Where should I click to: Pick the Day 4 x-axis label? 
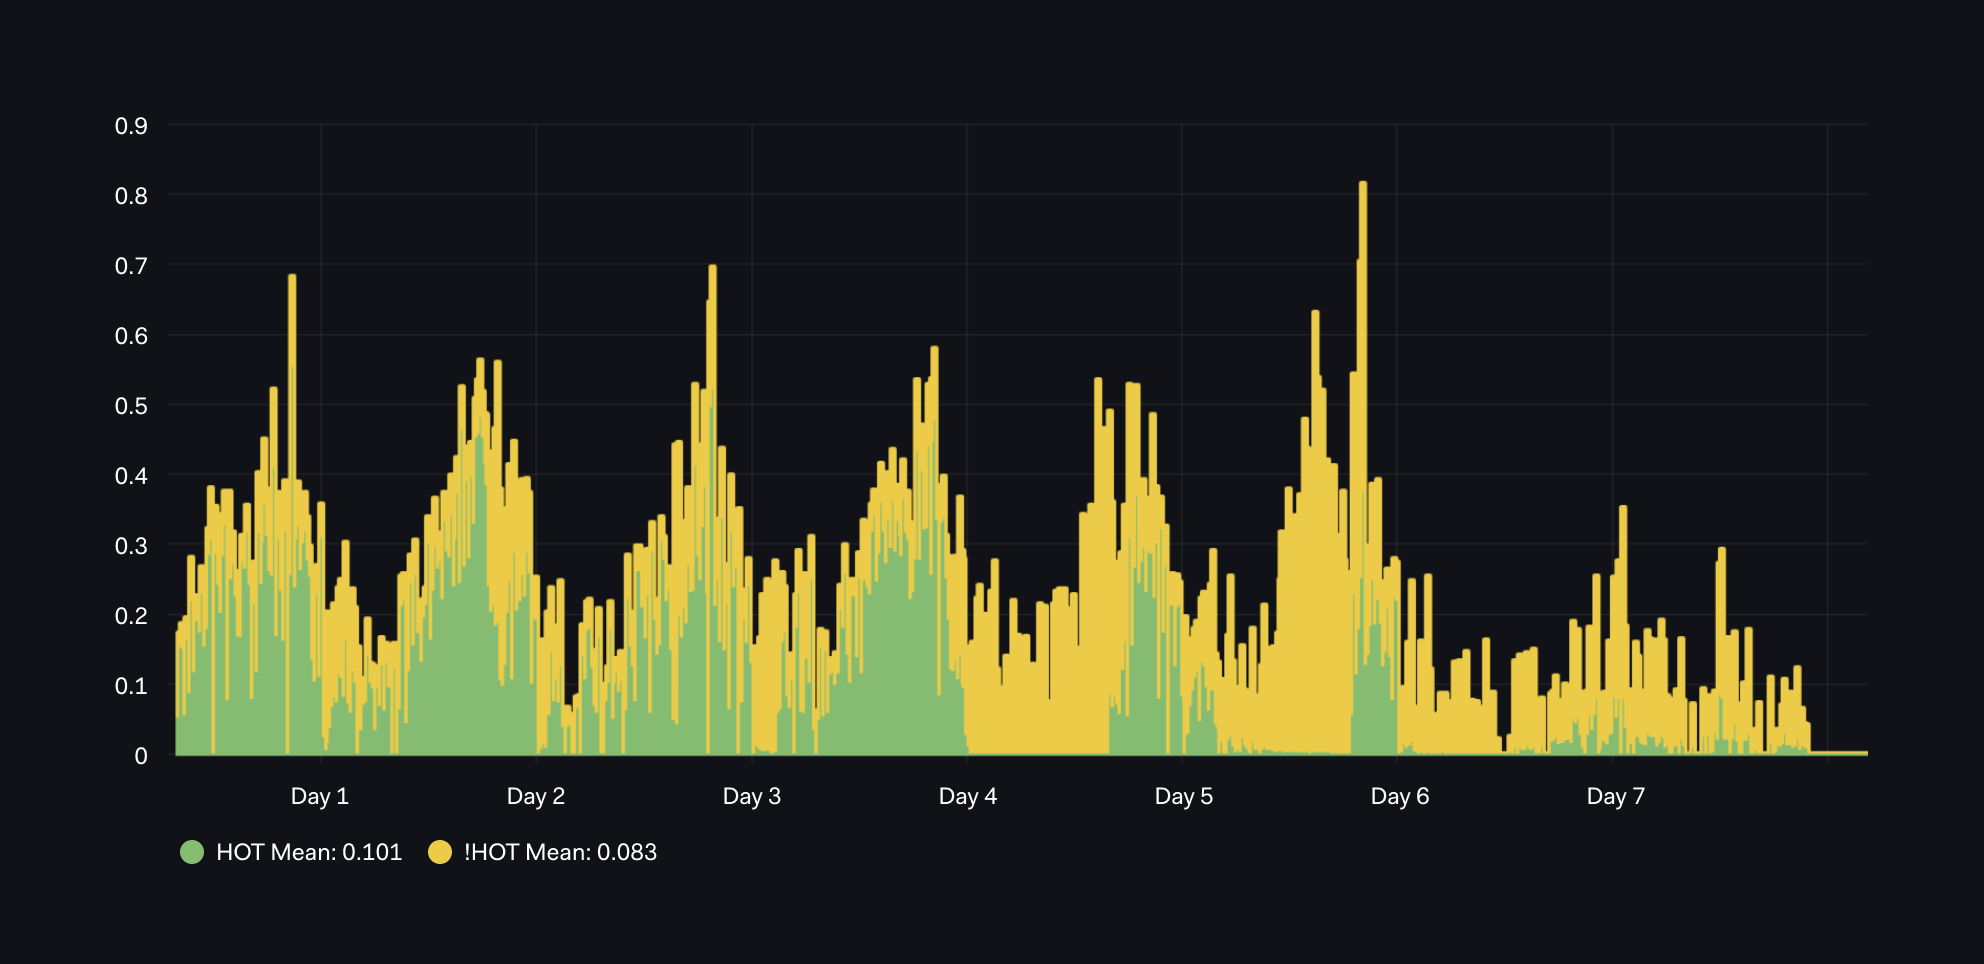coord(968,796)
